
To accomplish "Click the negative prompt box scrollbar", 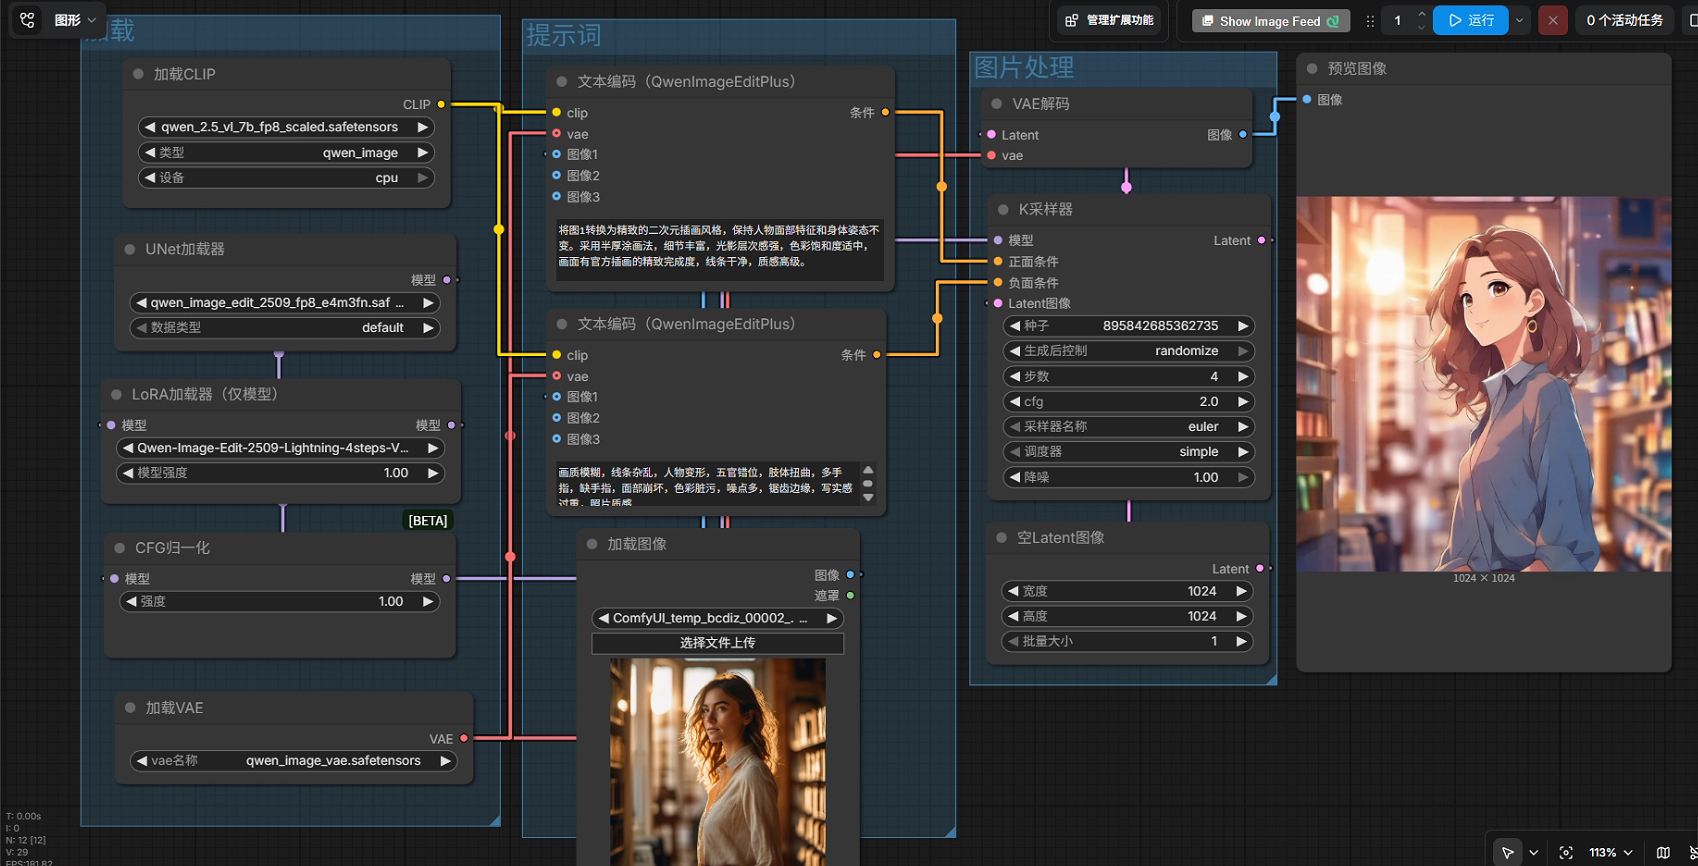I will [x=868, y=483].
